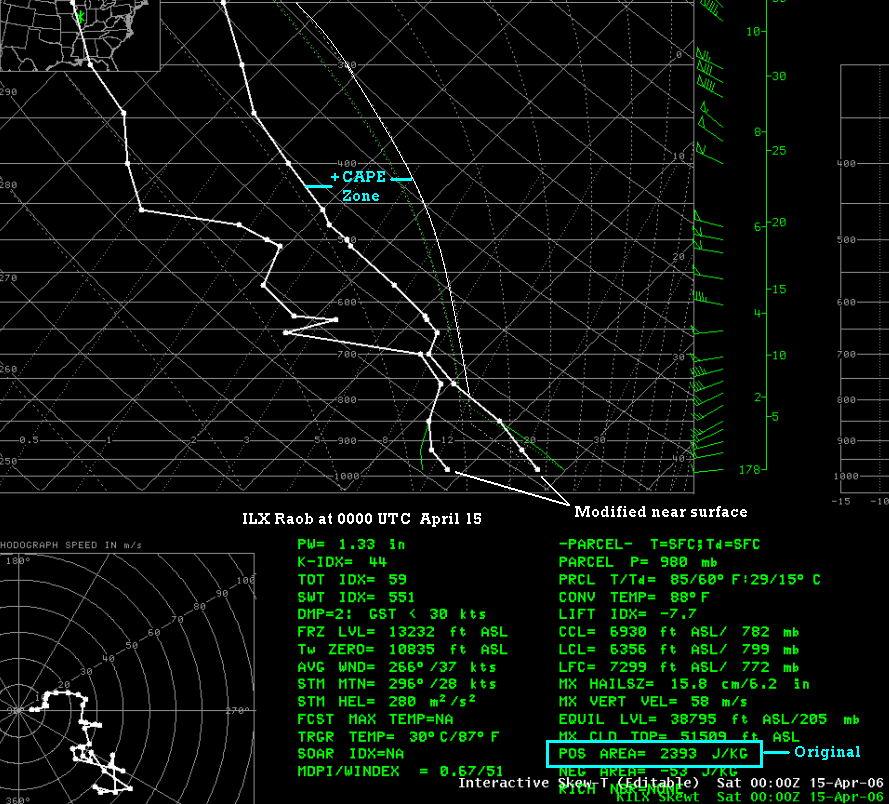This screenshot has width=889, height=804.
Task: Select the 'TOT IDX= 59' line
Action: (x=352, y=579)
